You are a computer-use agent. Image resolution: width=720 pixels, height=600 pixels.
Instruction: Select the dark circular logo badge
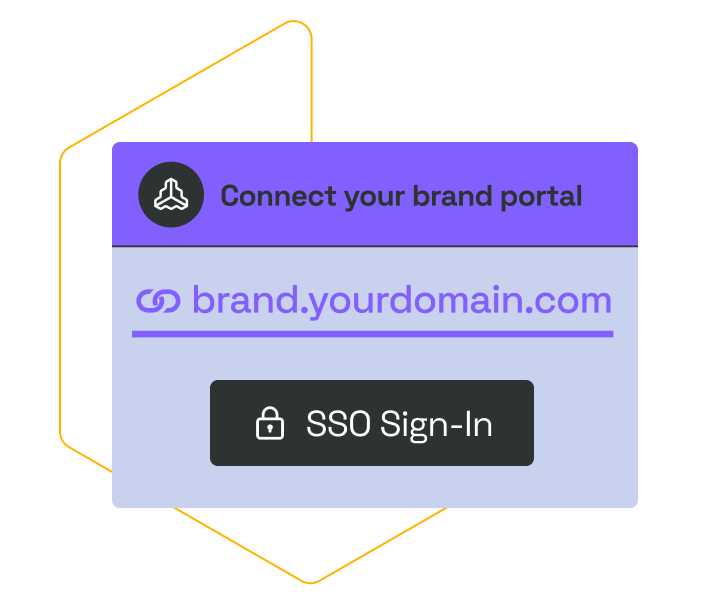171,195
